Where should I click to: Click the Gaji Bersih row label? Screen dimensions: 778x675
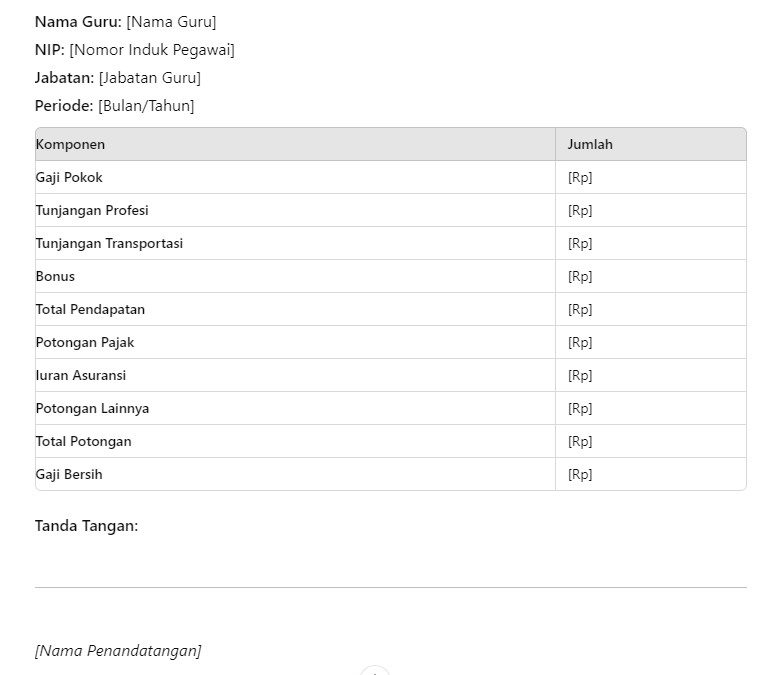pyautogui.click(x=69, y=474)
